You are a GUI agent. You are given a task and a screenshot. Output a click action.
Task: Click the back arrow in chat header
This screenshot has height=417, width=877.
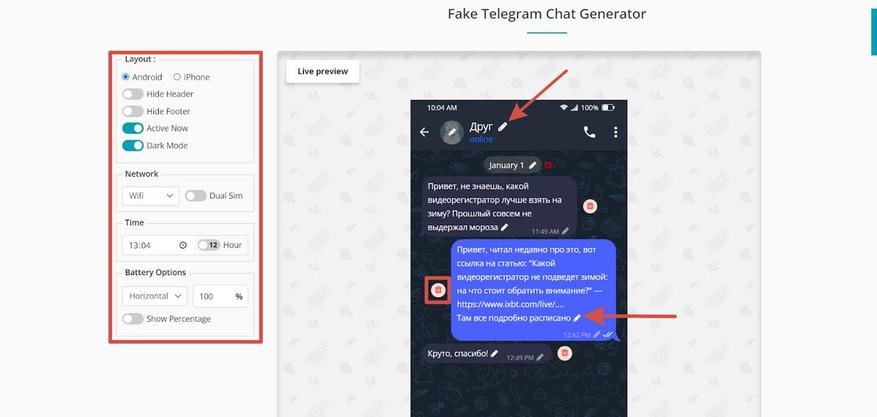click(x=425, y=132)
